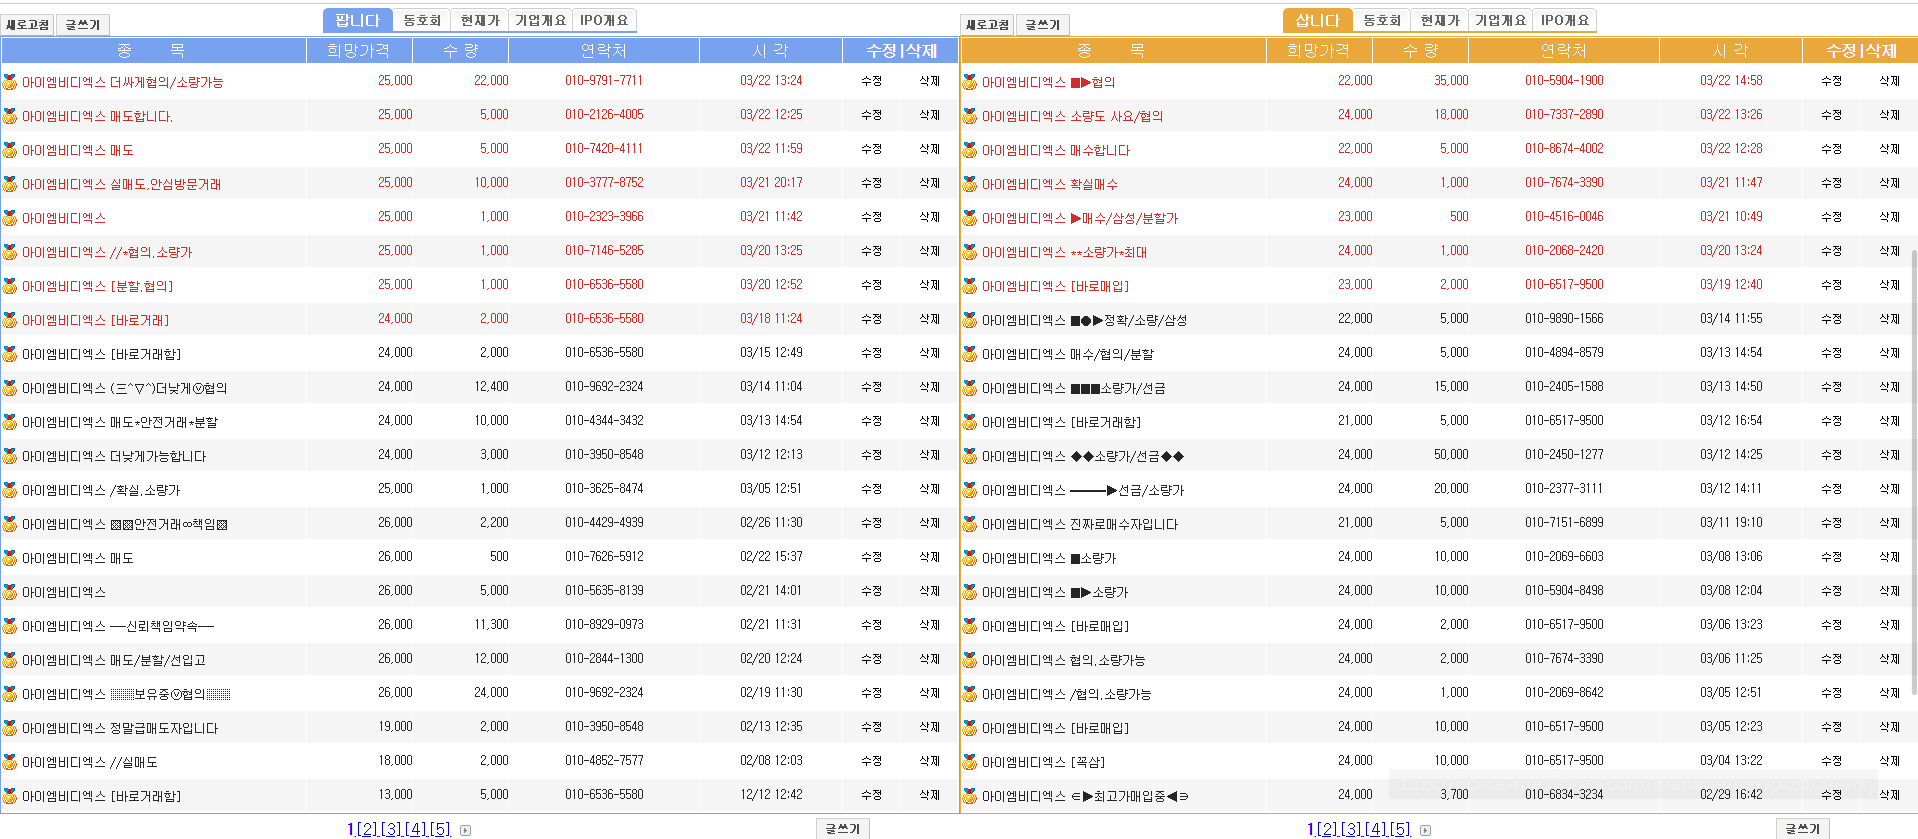Go to page 2 in sell panel

(367, 830)
